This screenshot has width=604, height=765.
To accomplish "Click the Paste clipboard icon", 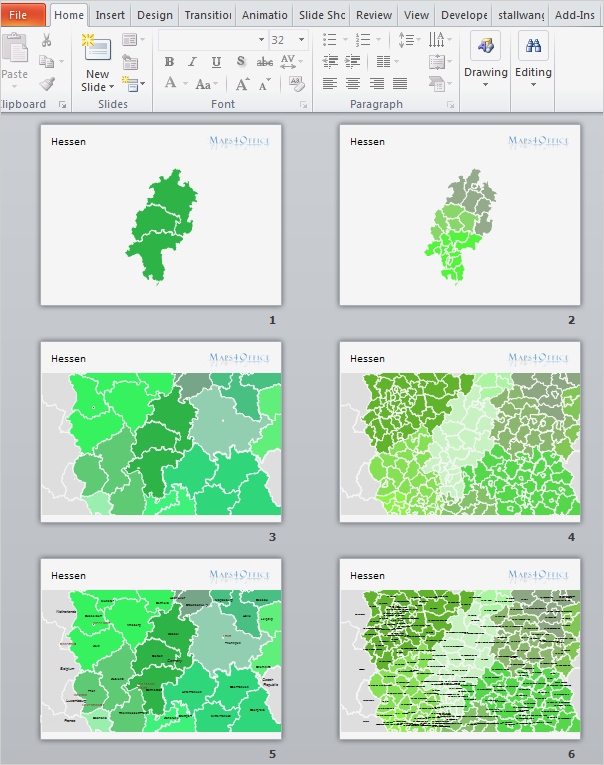I will pos(15,48).
